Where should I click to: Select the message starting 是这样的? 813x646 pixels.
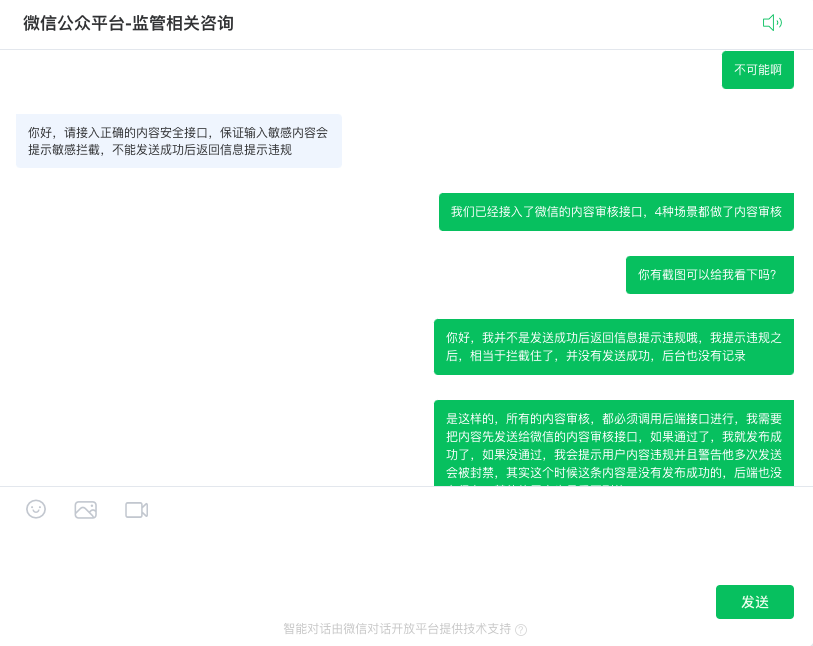(x=613, y=443)
